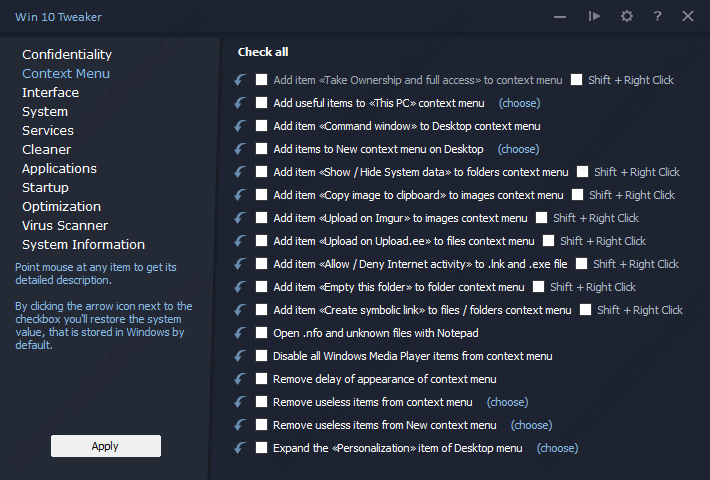The height and width of the screenshot is (480, 710).
Task: Restore default for Remove useless items from context menu
Action: (x=240, y=402)
